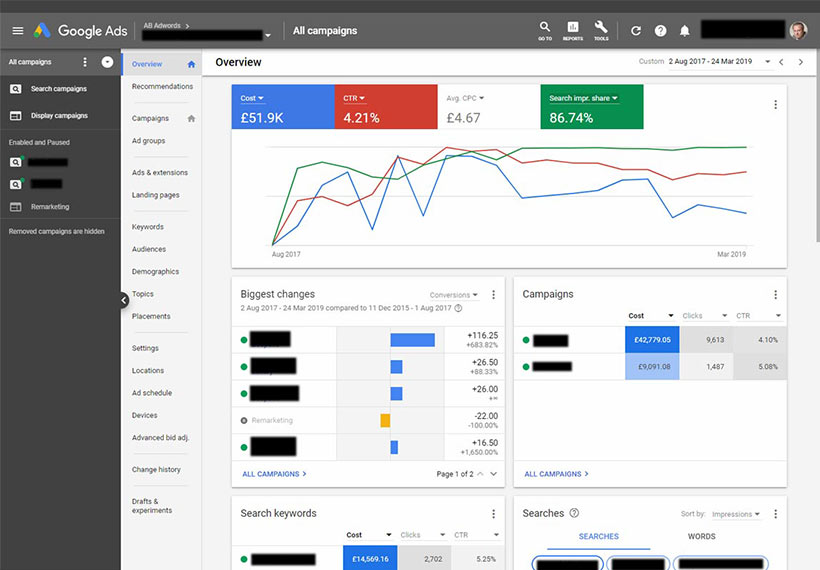820x570 pixels.
Task: Open Devices page
Action: 144,415
